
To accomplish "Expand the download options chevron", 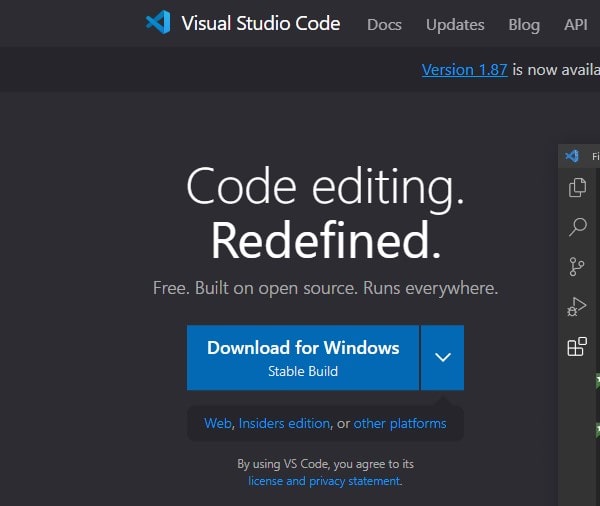I will coord(442,357).
